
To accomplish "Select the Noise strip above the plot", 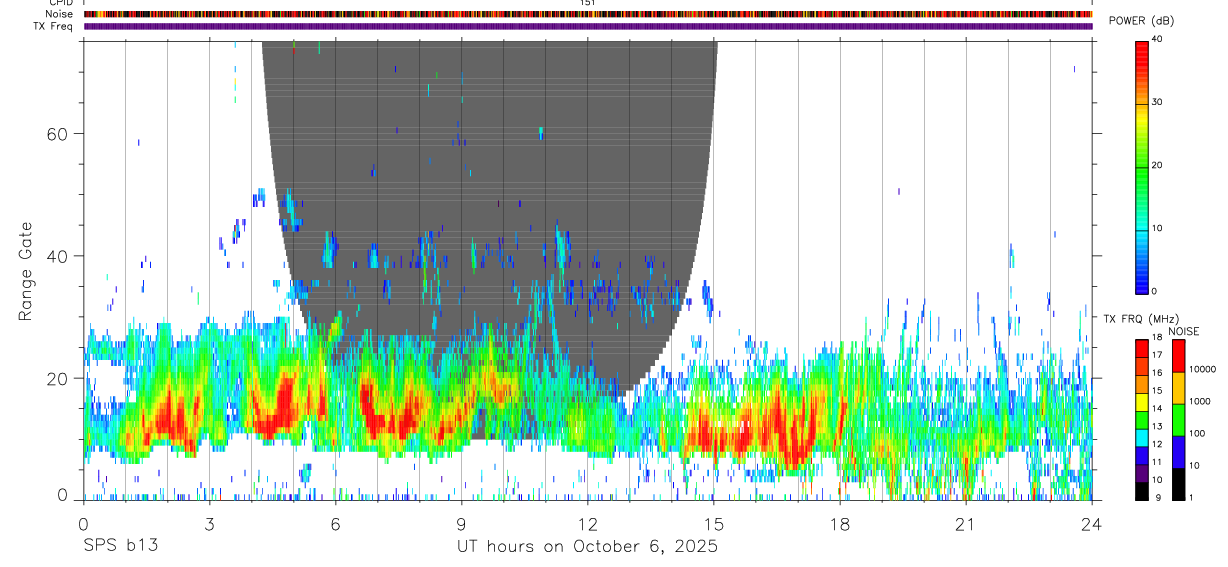I will [x=588, y=14].
